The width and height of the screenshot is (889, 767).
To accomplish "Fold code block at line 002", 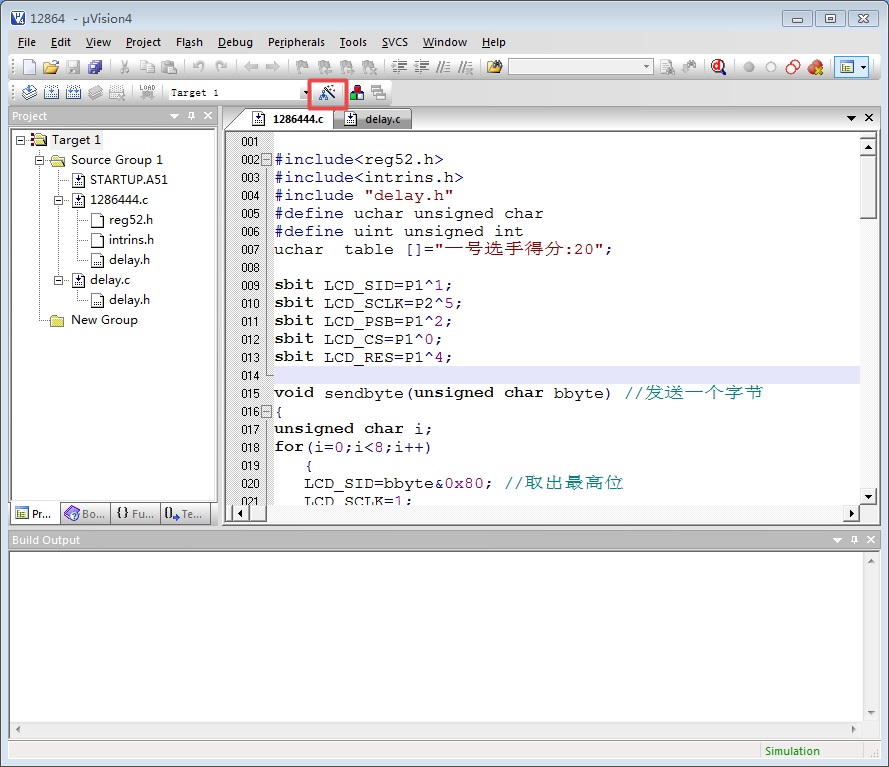I will tap(266, 160).
